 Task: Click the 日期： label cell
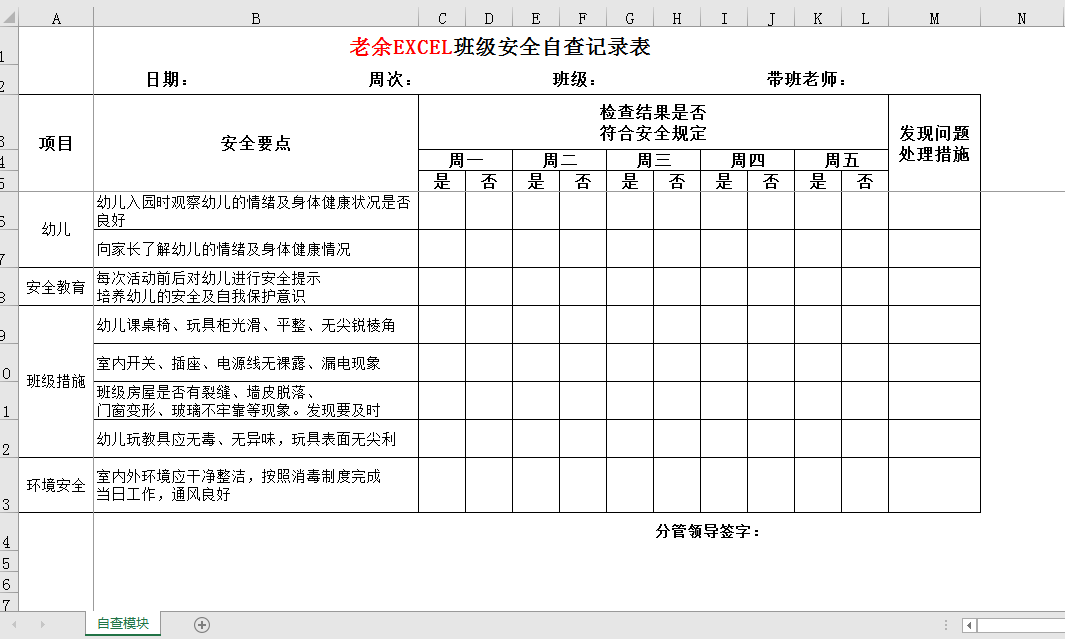point(167,79)
